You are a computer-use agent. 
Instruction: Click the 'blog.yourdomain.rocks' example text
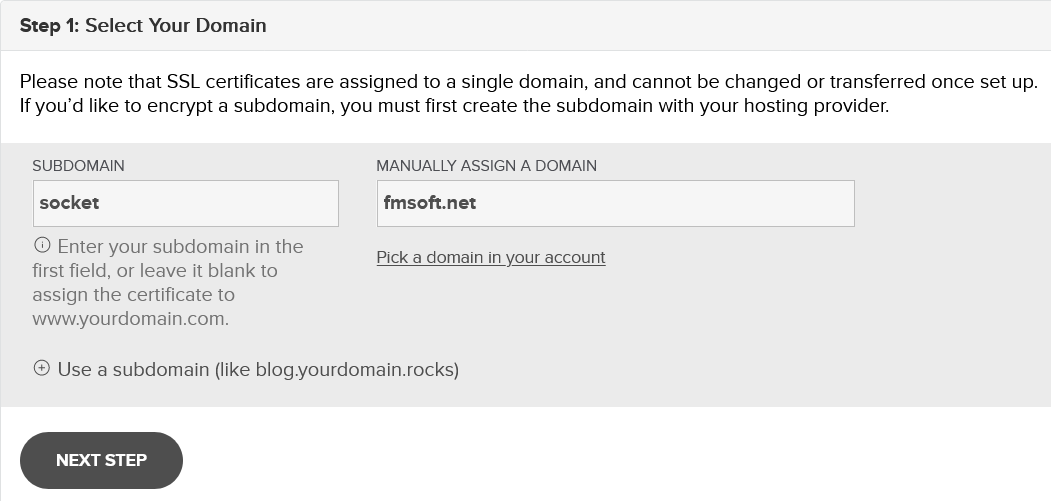click(x=355, y=370)
